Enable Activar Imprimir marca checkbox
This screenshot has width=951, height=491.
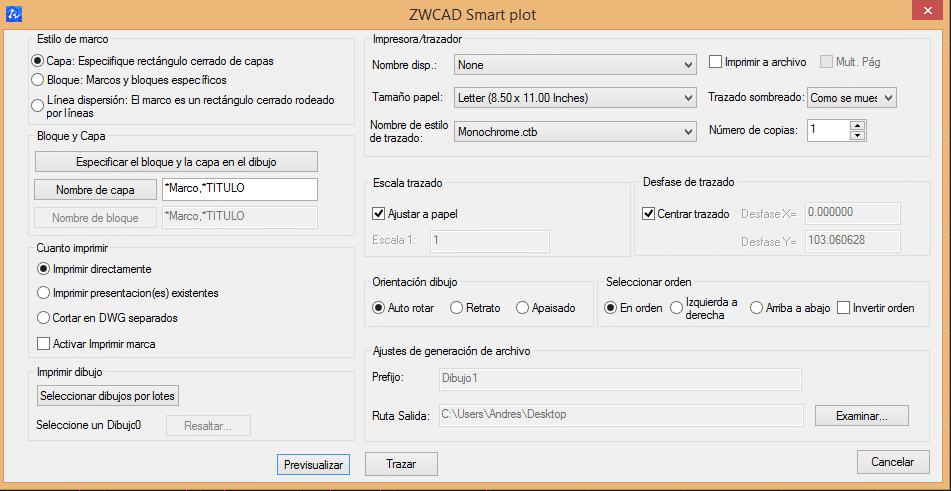pos(43,344)
